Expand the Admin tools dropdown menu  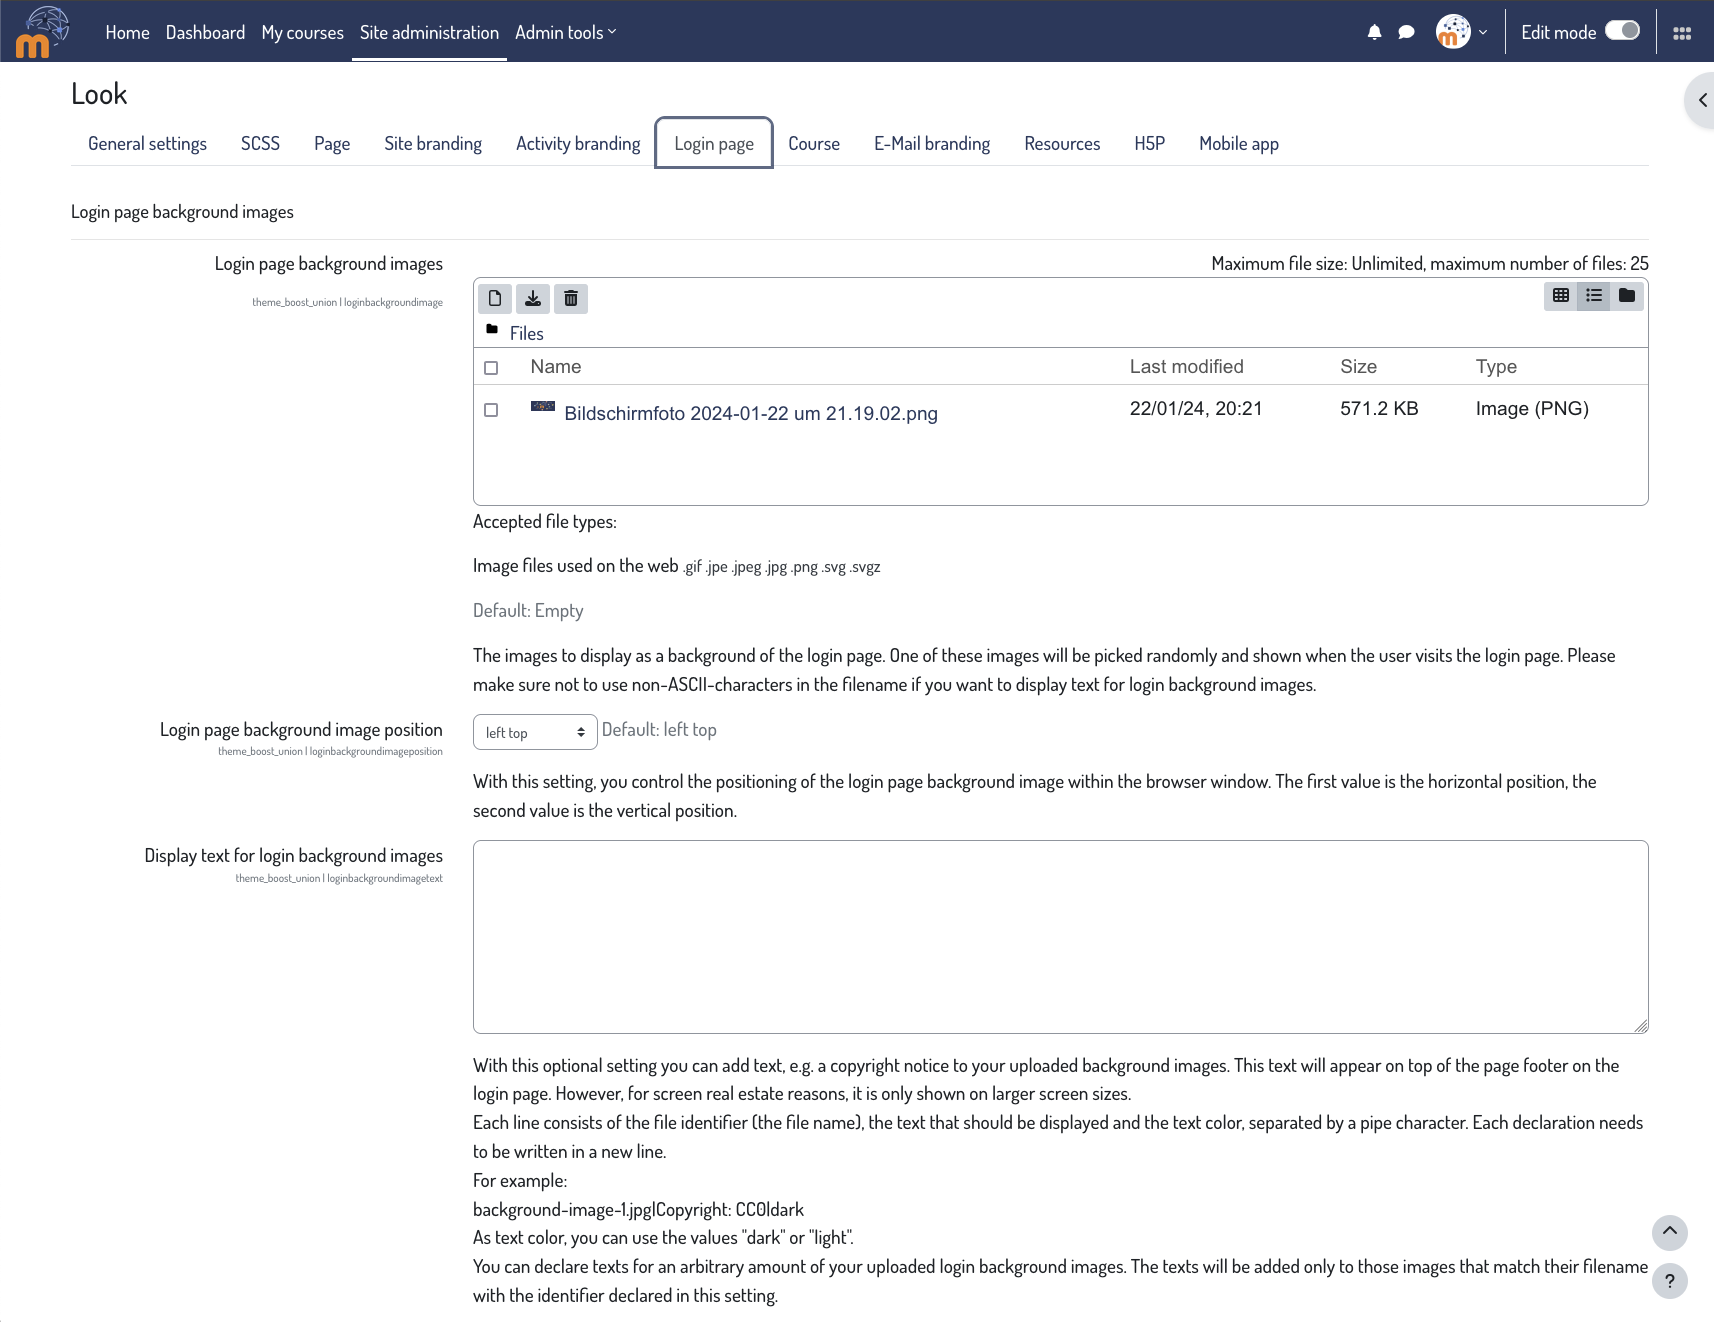[x=566, y=32]
